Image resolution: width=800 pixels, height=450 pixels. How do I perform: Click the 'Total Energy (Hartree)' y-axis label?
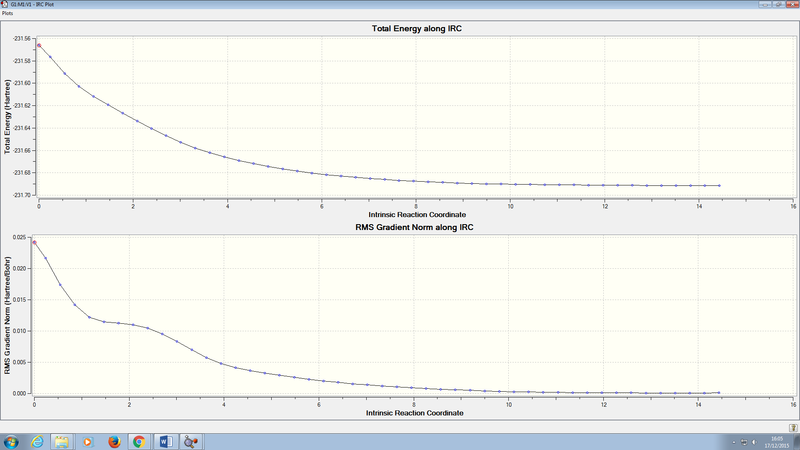click(7, 116)
